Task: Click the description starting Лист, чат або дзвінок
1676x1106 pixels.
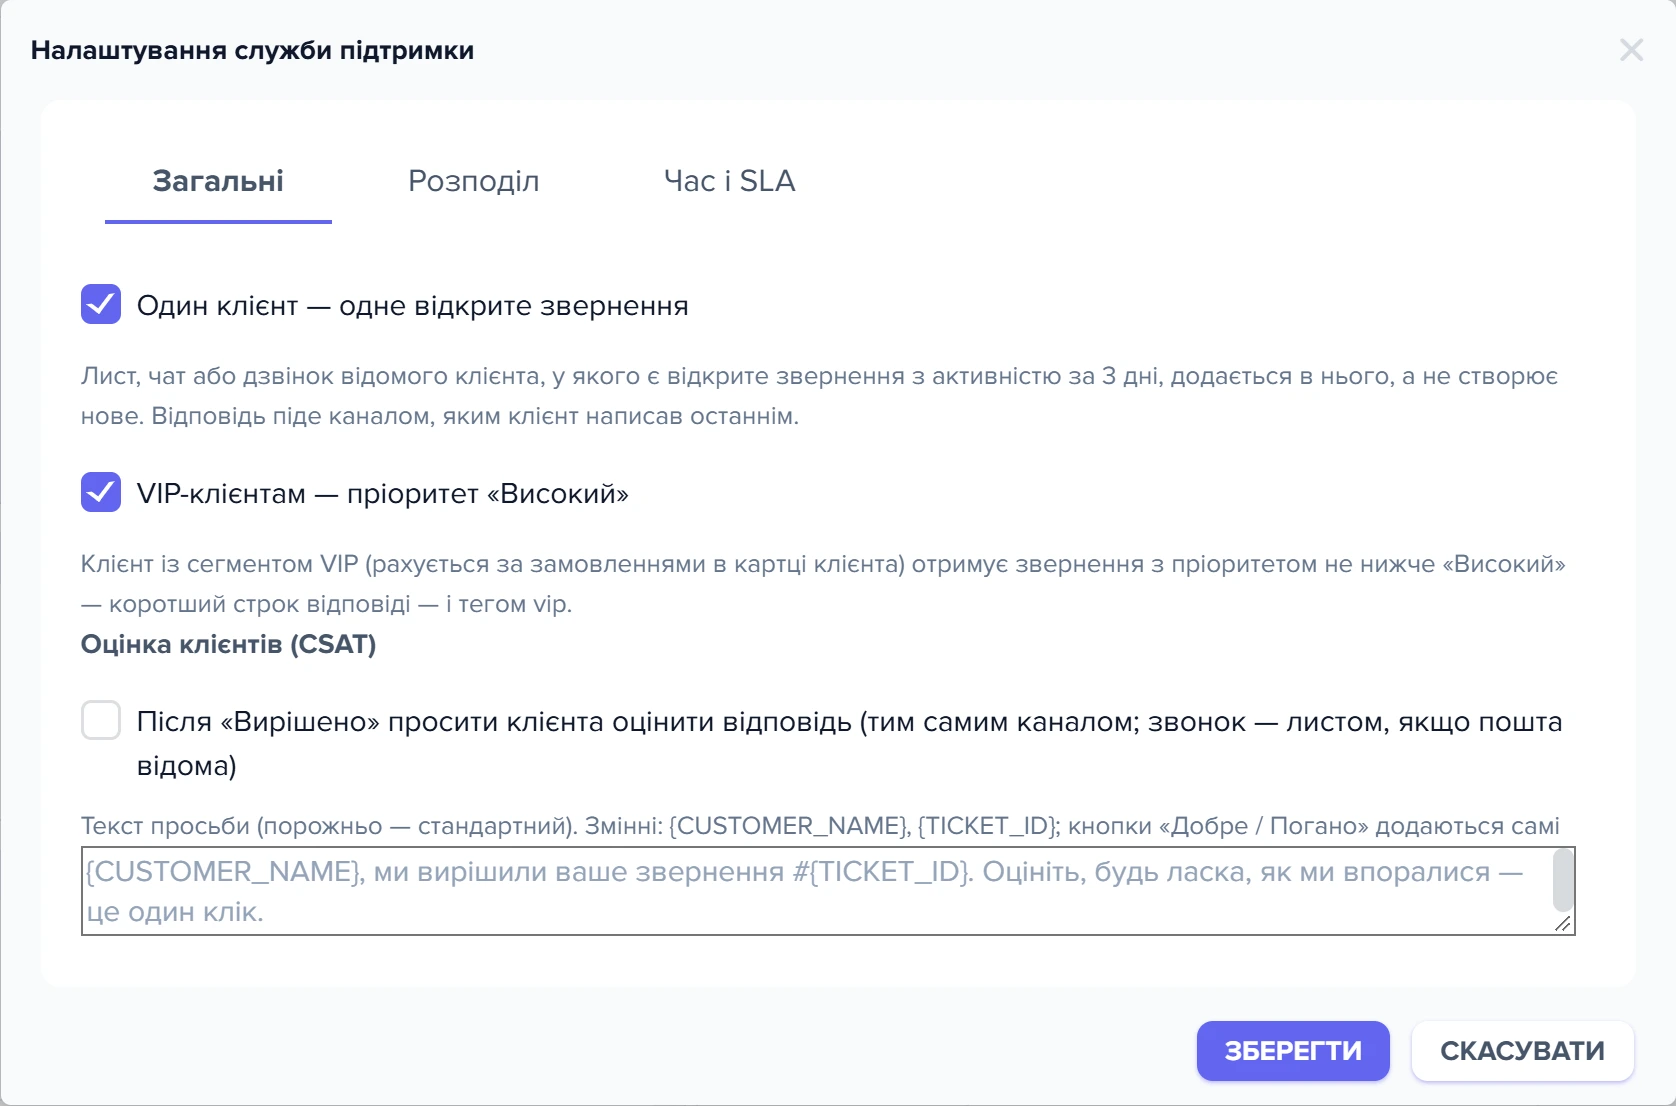Action: pos(819,396)
